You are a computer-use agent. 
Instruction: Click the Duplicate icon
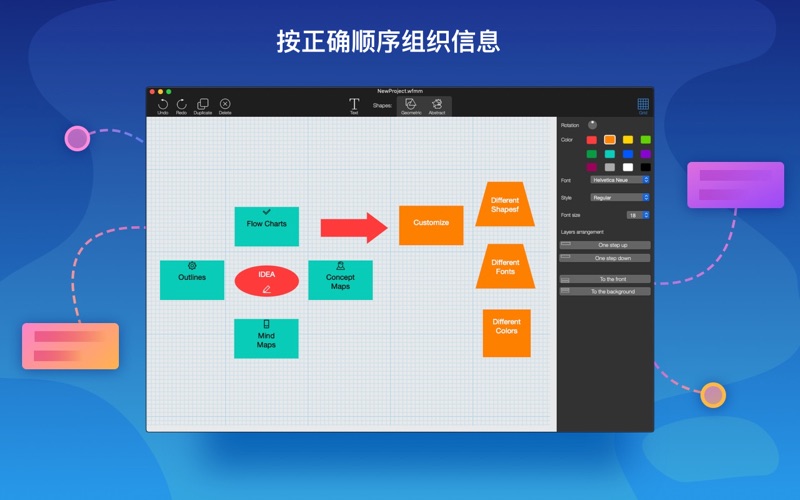pyautogui.click(x=203, y=105)
